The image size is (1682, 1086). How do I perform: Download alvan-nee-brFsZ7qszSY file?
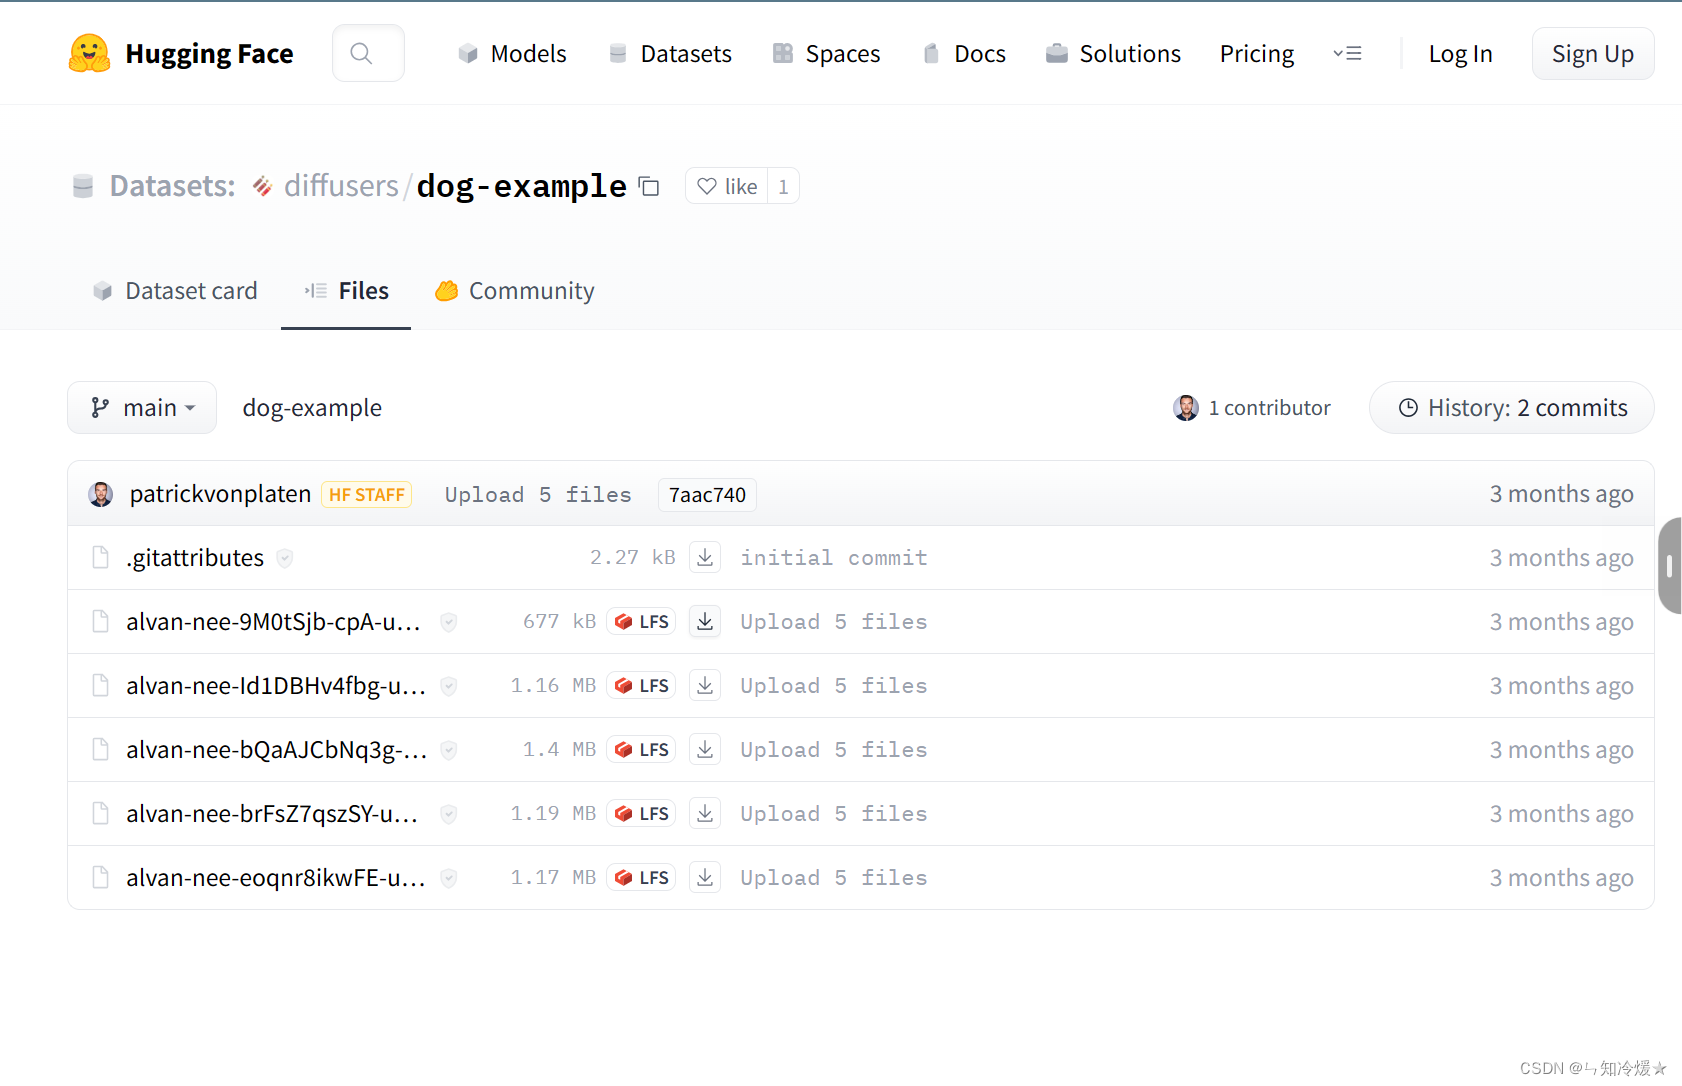tap(705, 813)
